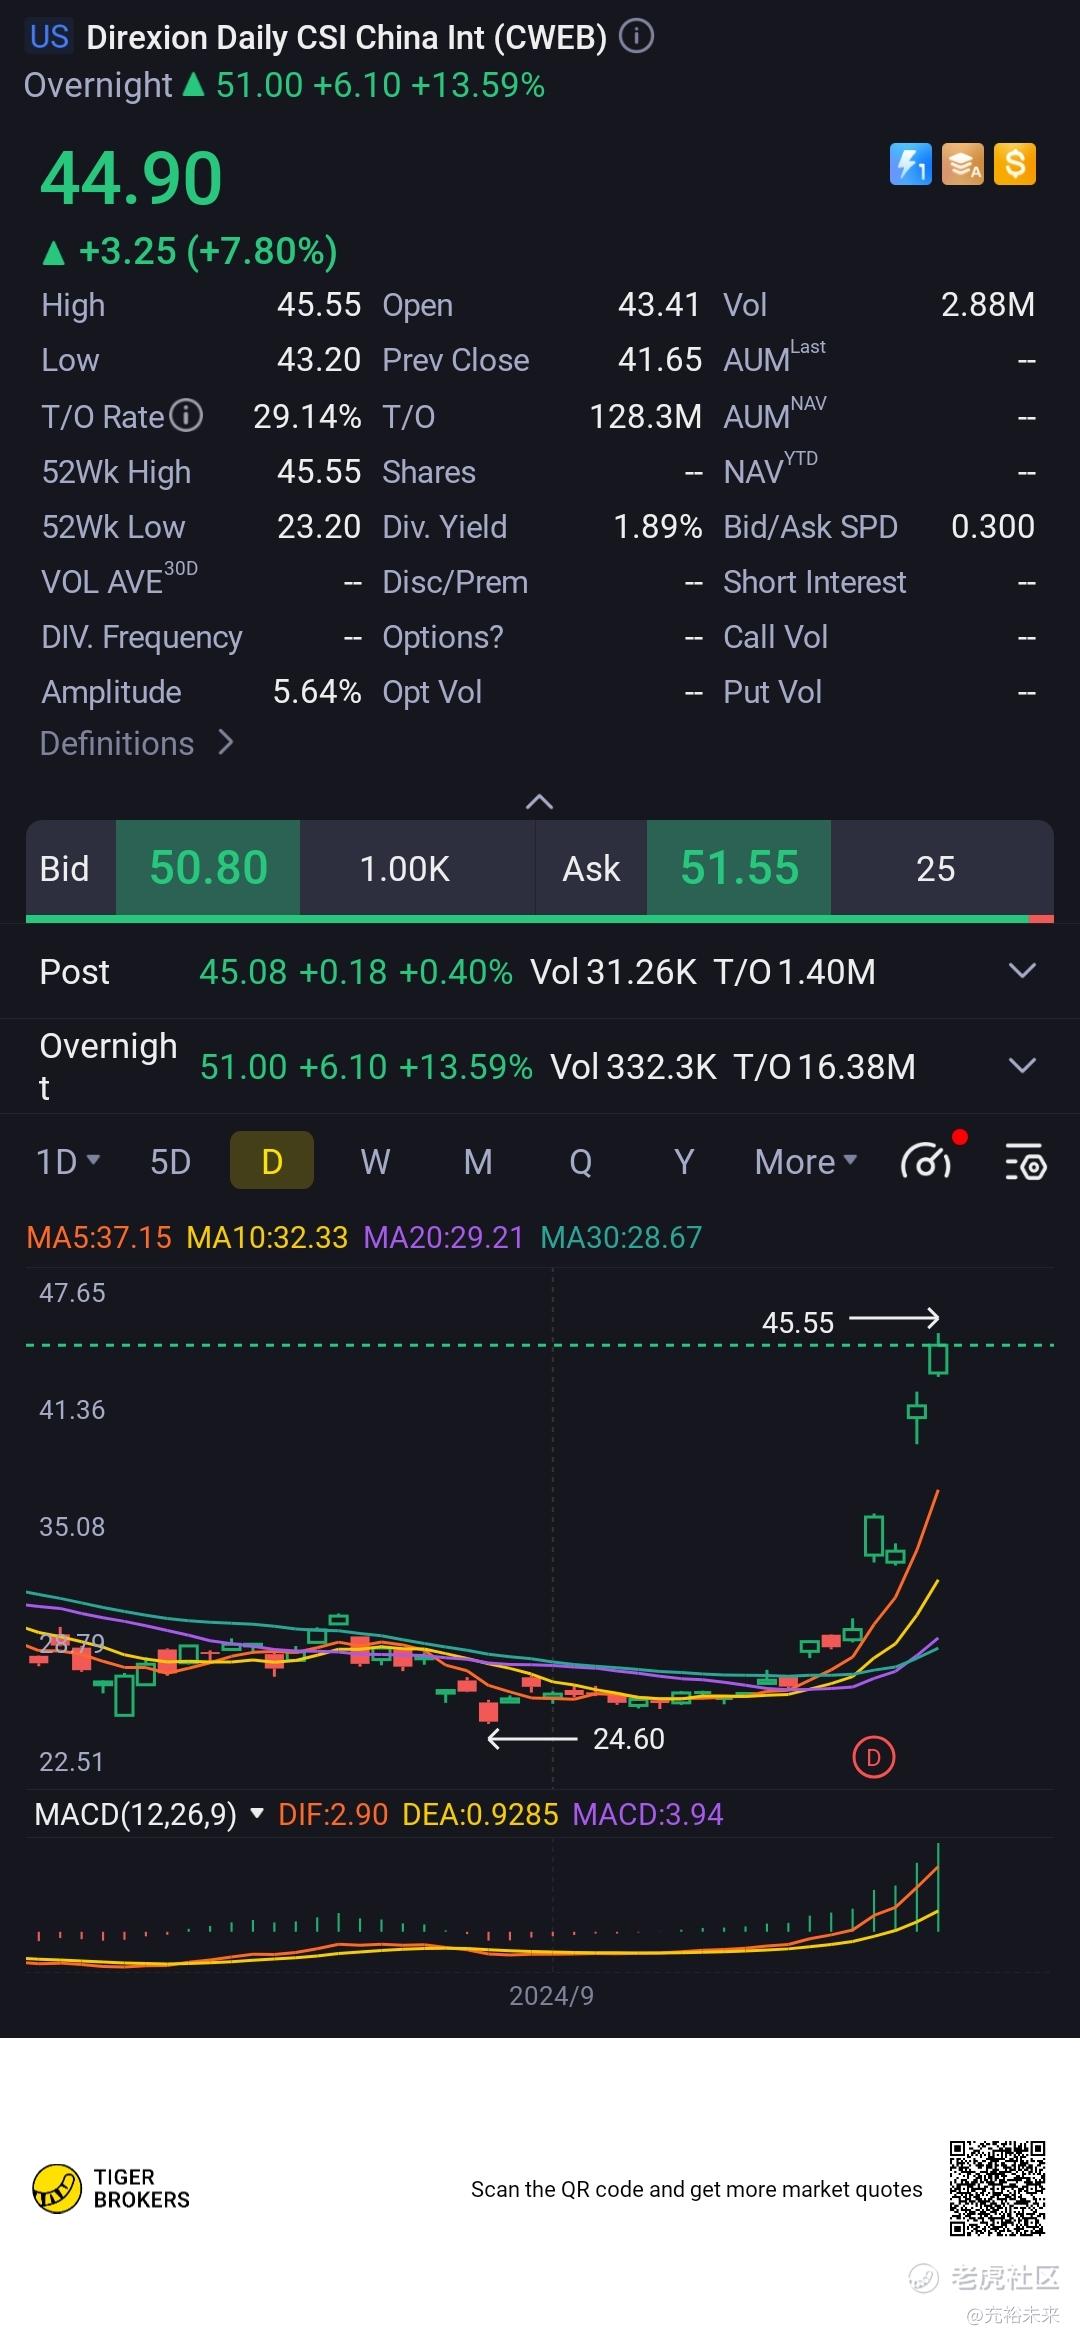Tap the info icon beside CWEB title
Image resolution: width=1080 pixels, height=2340 pixels.
point(636,37)
